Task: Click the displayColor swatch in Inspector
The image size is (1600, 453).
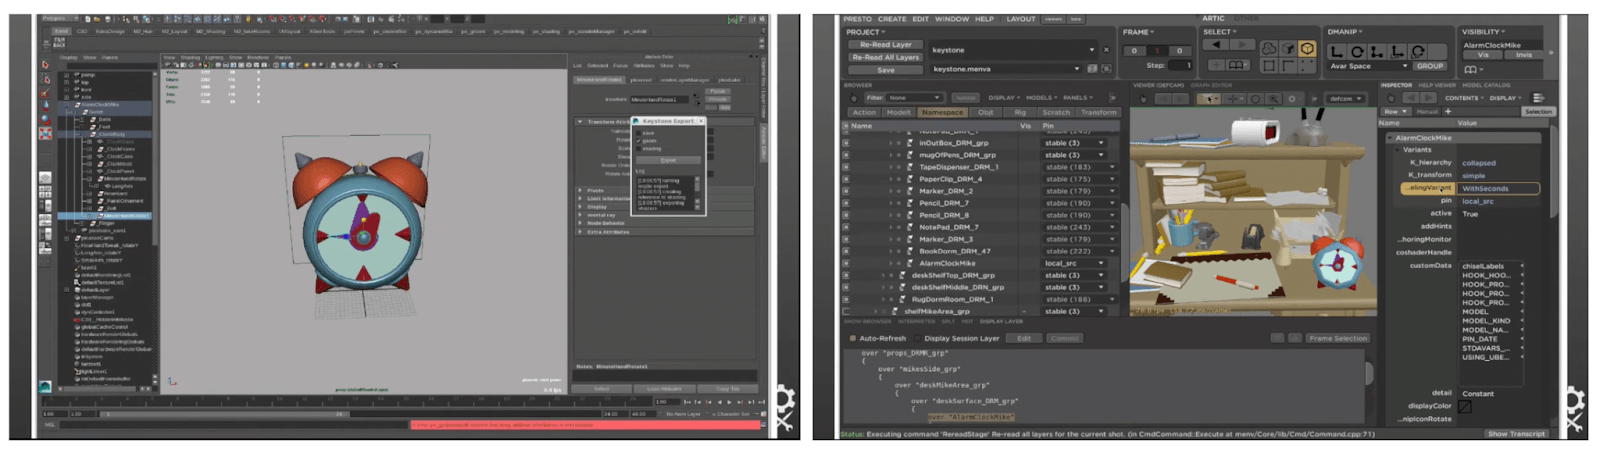Action: pyautogui.click(x=1465, y=407)
